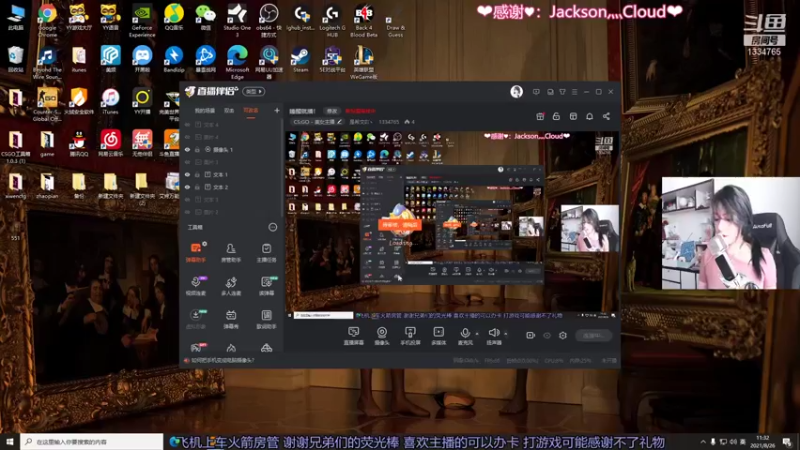Screen dimensions: 800x450
Task: Open the 房管助手 tool icon
Action: click(231, 252)
